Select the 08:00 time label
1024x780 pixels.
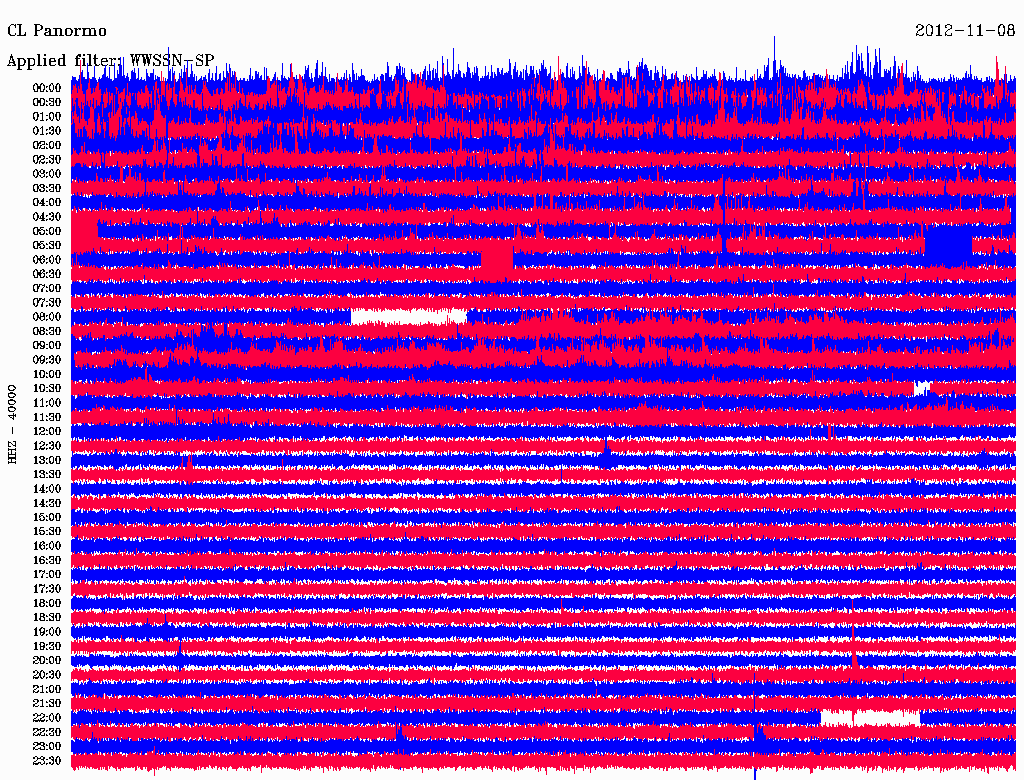(x=47, y=317)
